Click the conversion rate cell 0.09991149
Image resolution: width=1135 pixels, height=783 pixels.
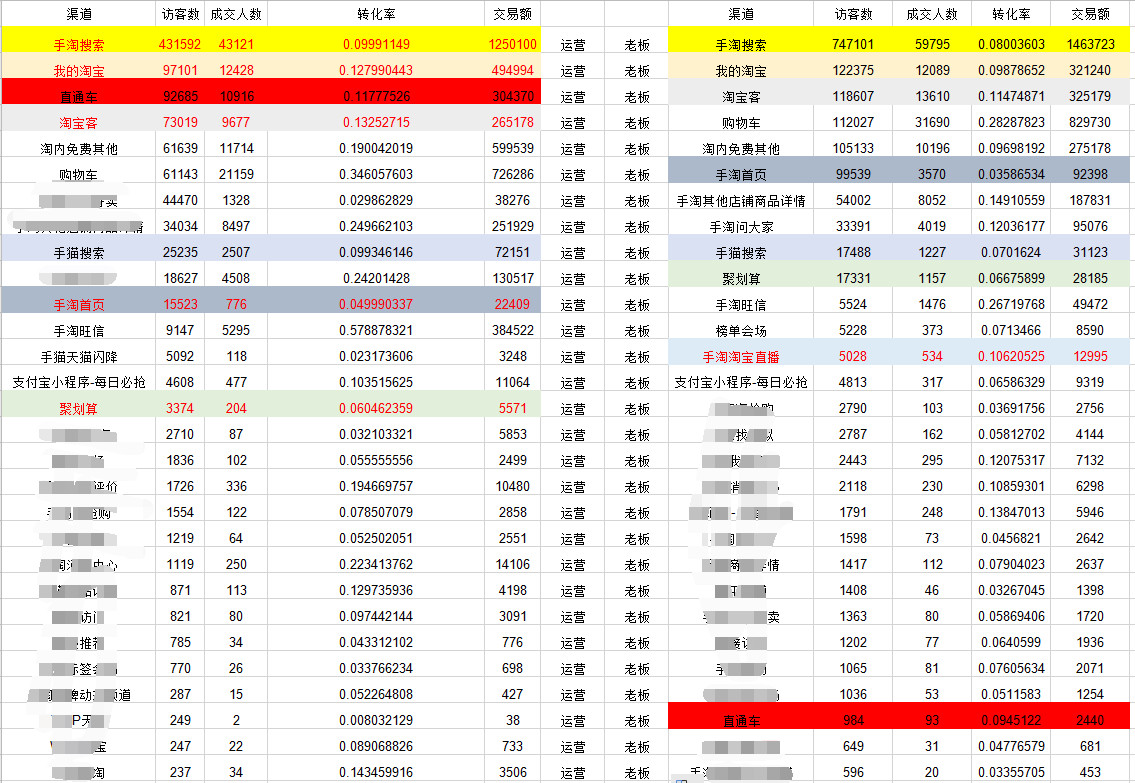[x=376, y=44]
